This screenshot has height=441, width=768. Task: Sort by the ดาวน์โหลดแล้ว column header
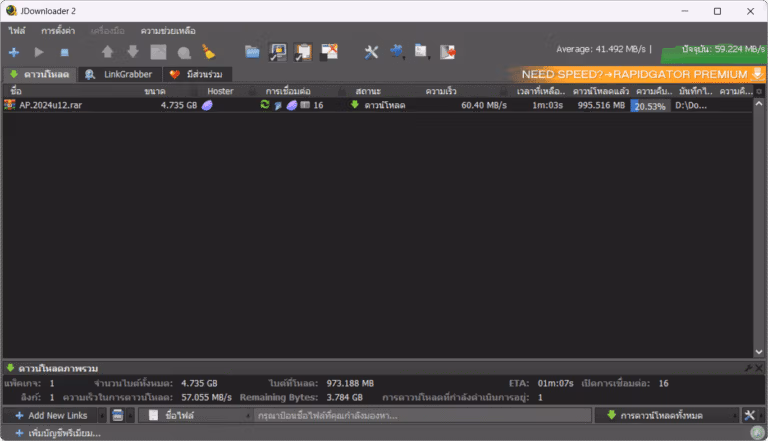pos(601,91)
